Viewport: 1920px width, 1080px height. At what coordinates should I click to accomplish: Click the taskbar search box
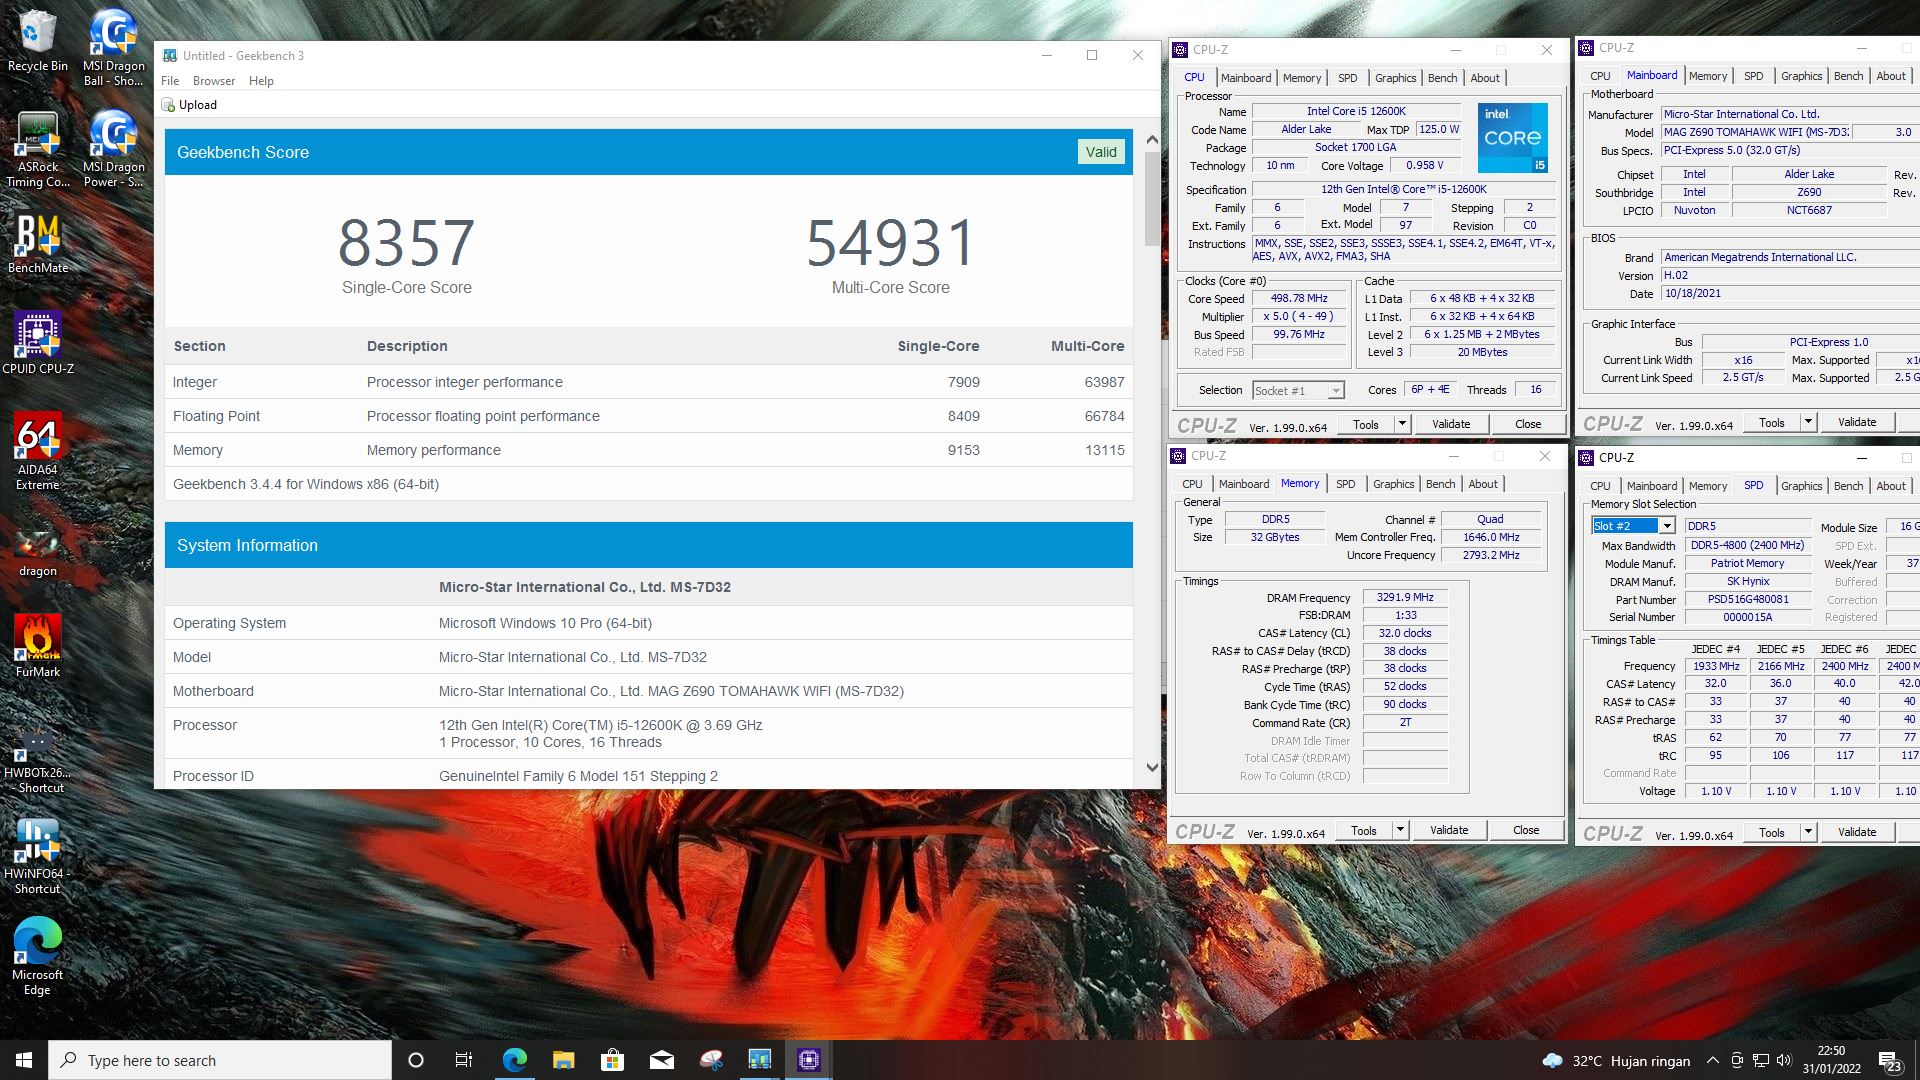pyautogui.click(x=220, y=1060)
